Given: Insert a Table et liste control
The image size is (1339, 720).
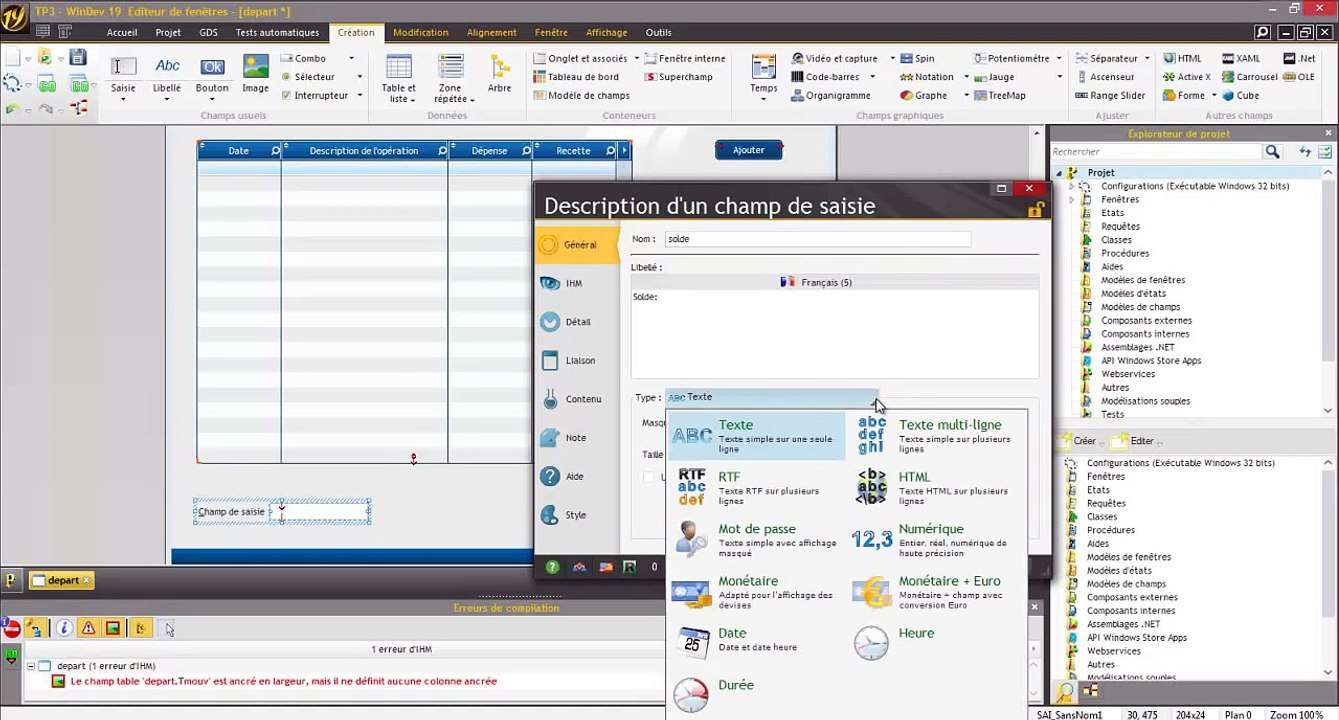Looking at the screenshot, I should (399, 79).
